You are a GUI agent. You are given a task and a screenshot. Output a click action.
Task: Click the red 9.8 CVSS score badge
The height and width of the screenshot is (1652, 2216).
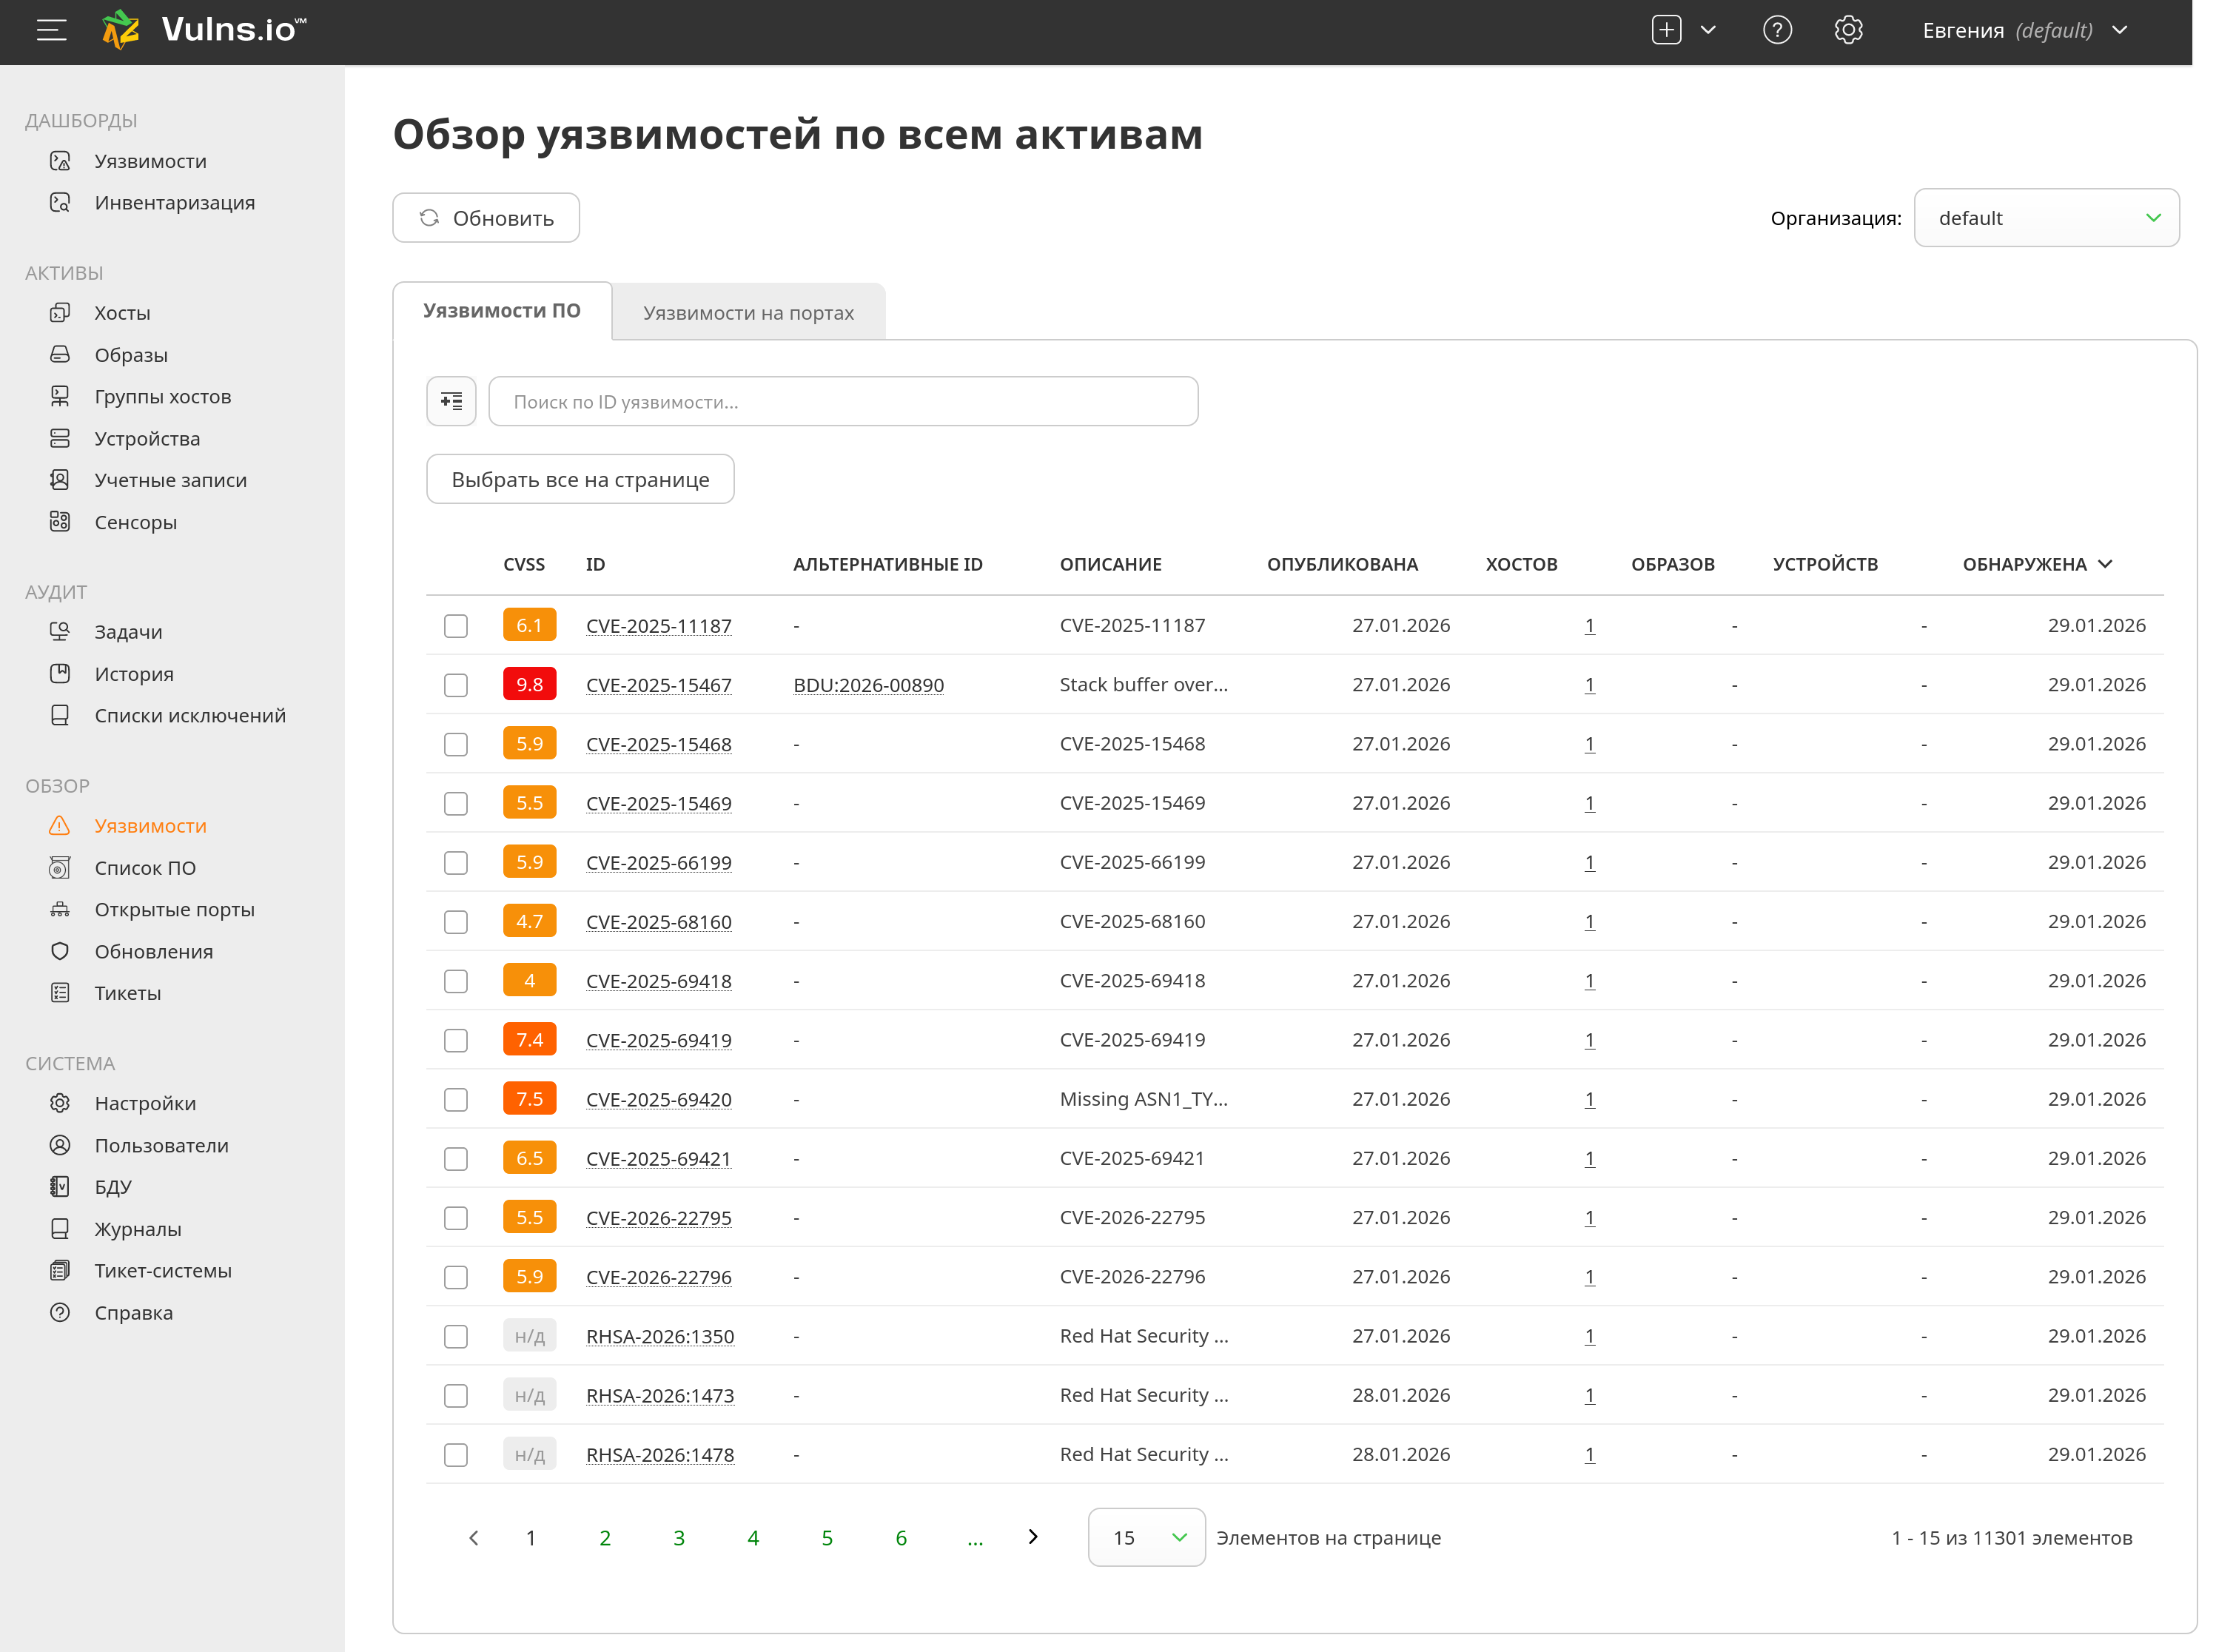click(x=529, y=685)
